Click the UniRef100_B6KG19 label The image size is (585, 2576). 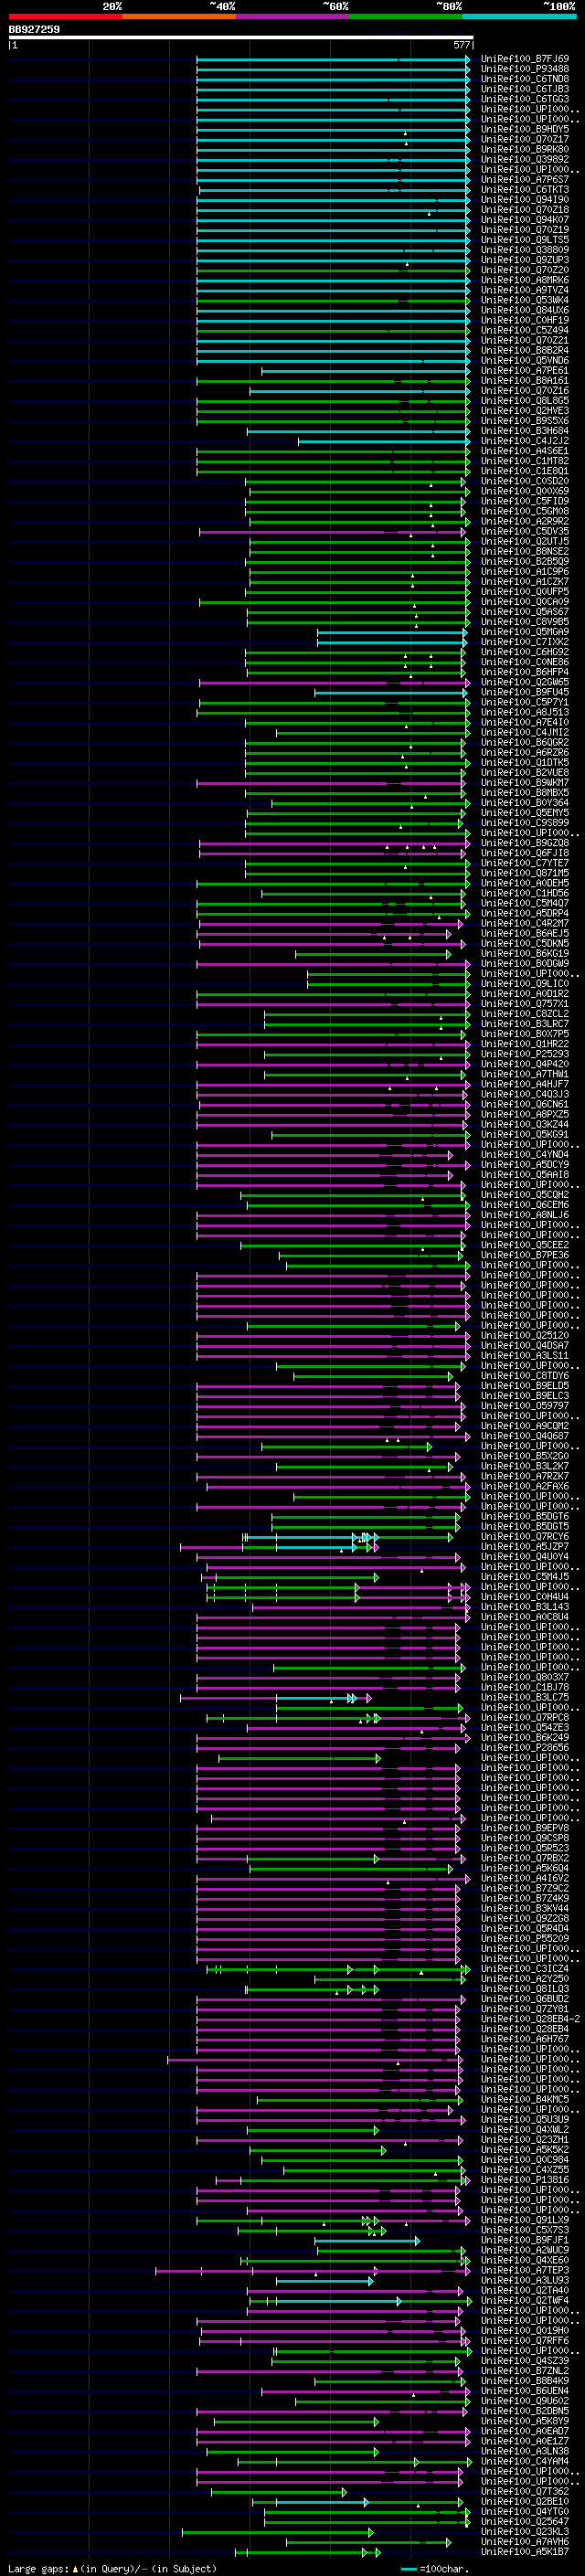click(x=525, y=953)
